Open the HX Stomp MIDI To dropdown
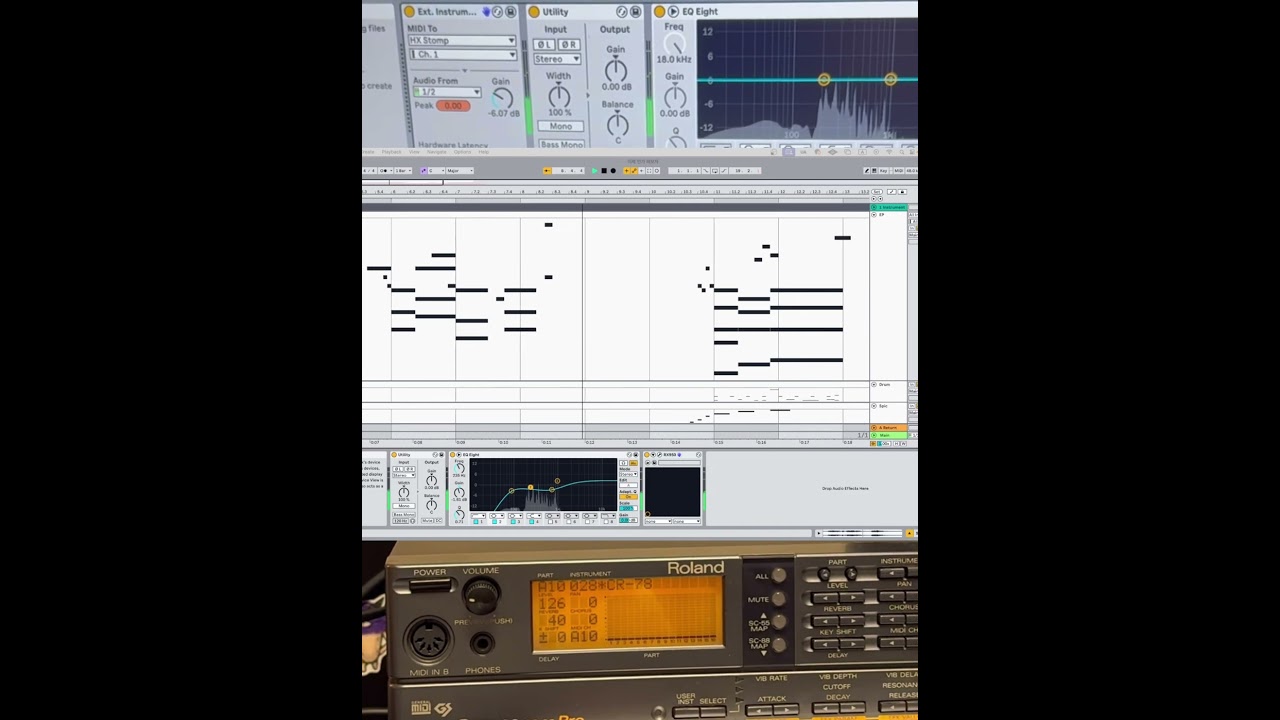 tap(461, 41)
